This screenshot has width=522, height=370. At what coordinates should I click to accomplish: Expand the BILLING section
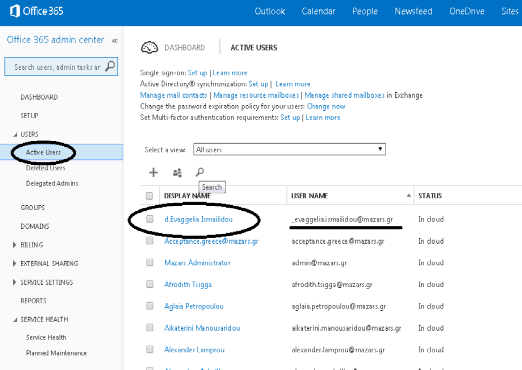(x=14, y=245)
